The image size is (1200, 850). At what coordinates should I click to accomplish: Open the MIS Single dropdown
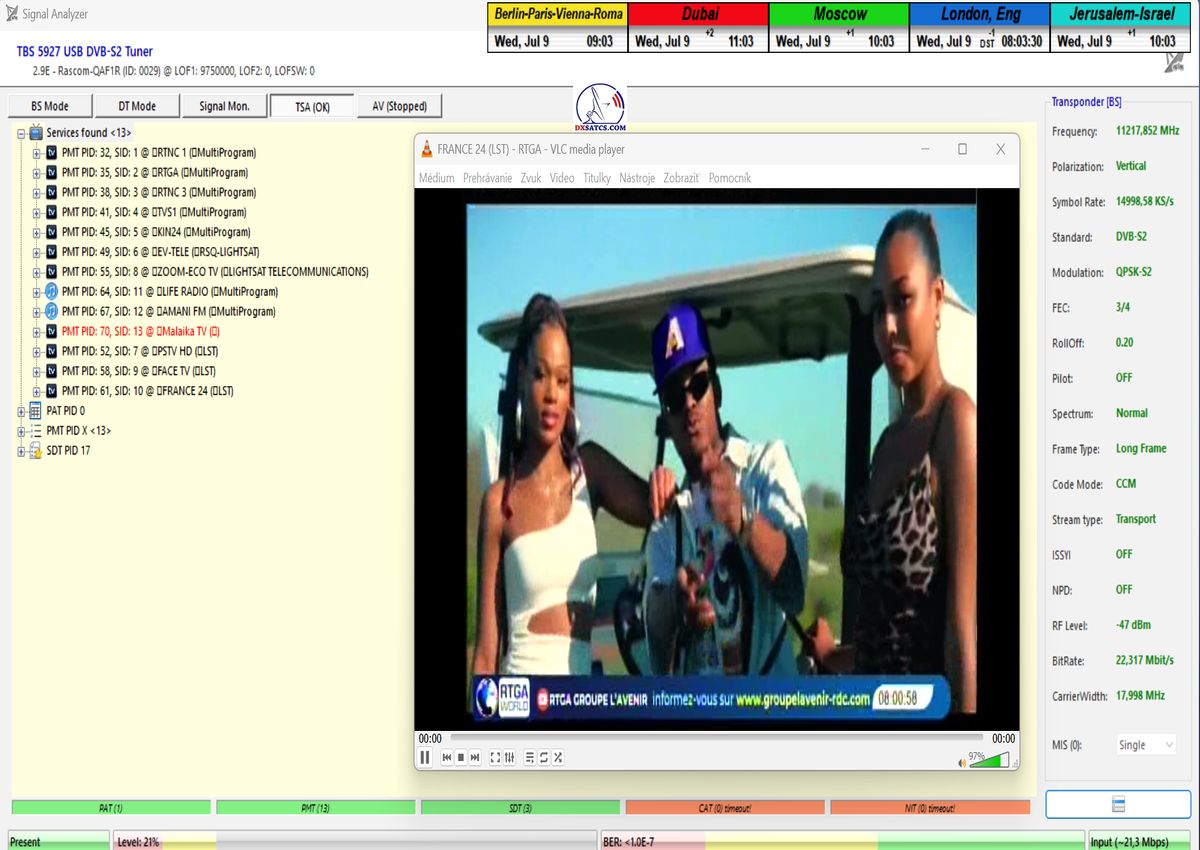point(1146,745)
